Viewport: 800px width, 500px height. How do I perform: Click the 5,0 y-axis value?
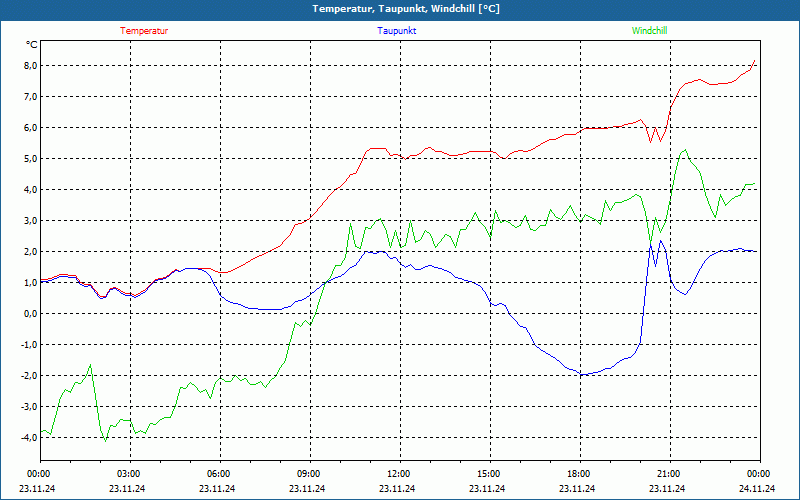pyautogui.click(x=31, y=159)
